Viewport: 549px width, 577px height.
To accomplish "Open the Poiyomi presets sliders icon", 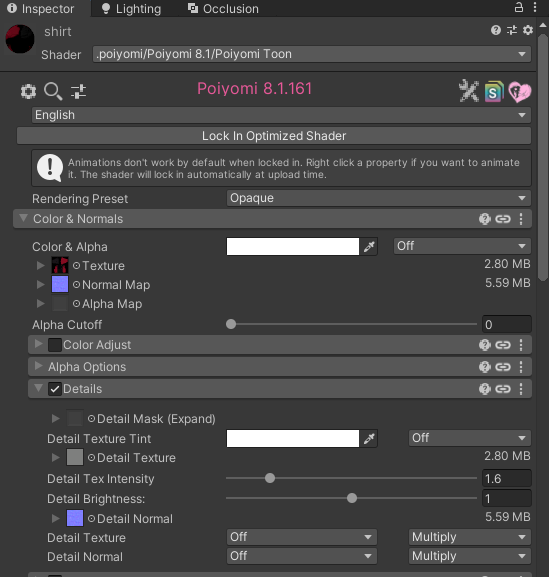I will point(78,91).
